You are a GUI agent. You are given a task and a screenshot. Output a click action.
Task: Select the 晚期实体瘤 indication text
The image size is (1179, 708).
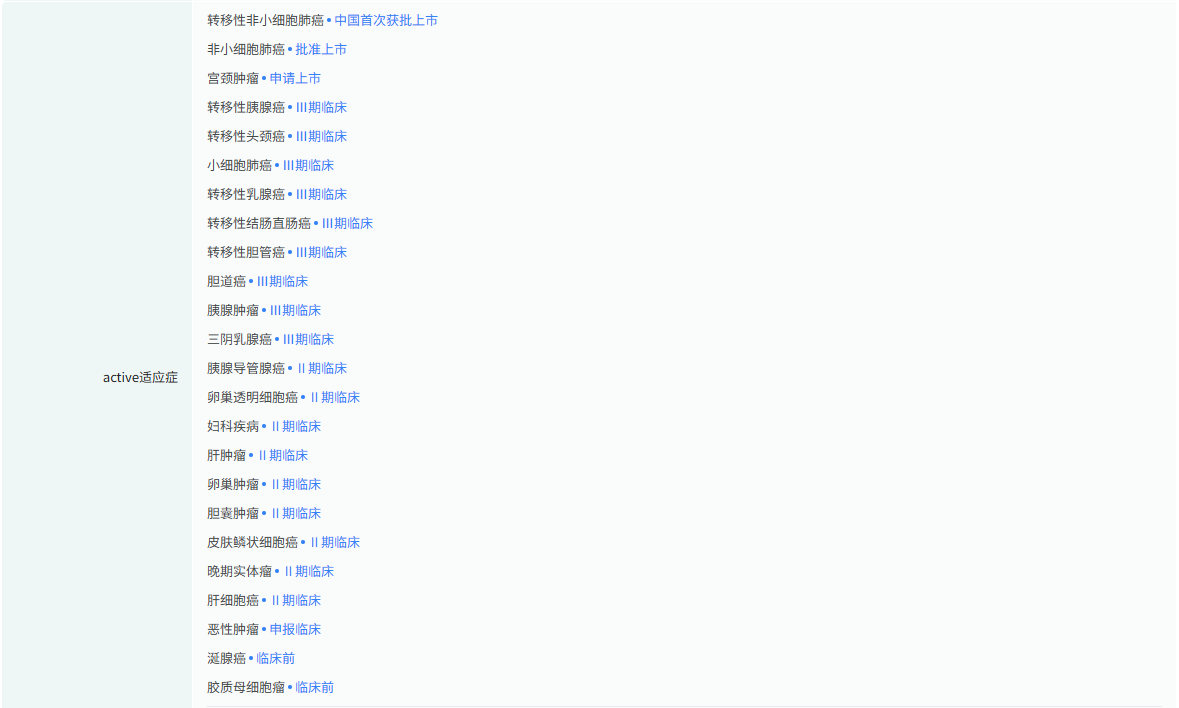pyautogui.click(x=239, y=571)
